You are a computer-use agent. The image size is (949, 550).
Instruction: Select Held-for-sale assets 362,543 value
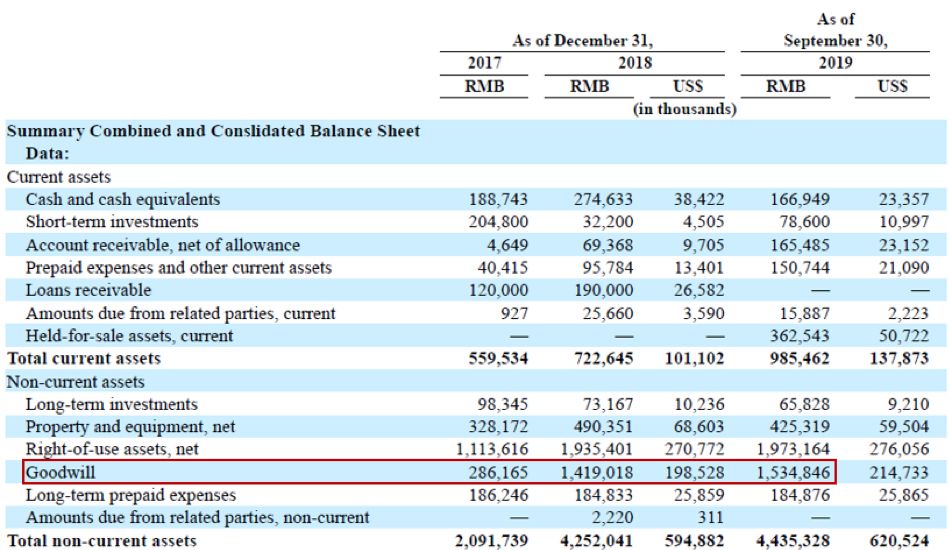[x=800, y=336]
